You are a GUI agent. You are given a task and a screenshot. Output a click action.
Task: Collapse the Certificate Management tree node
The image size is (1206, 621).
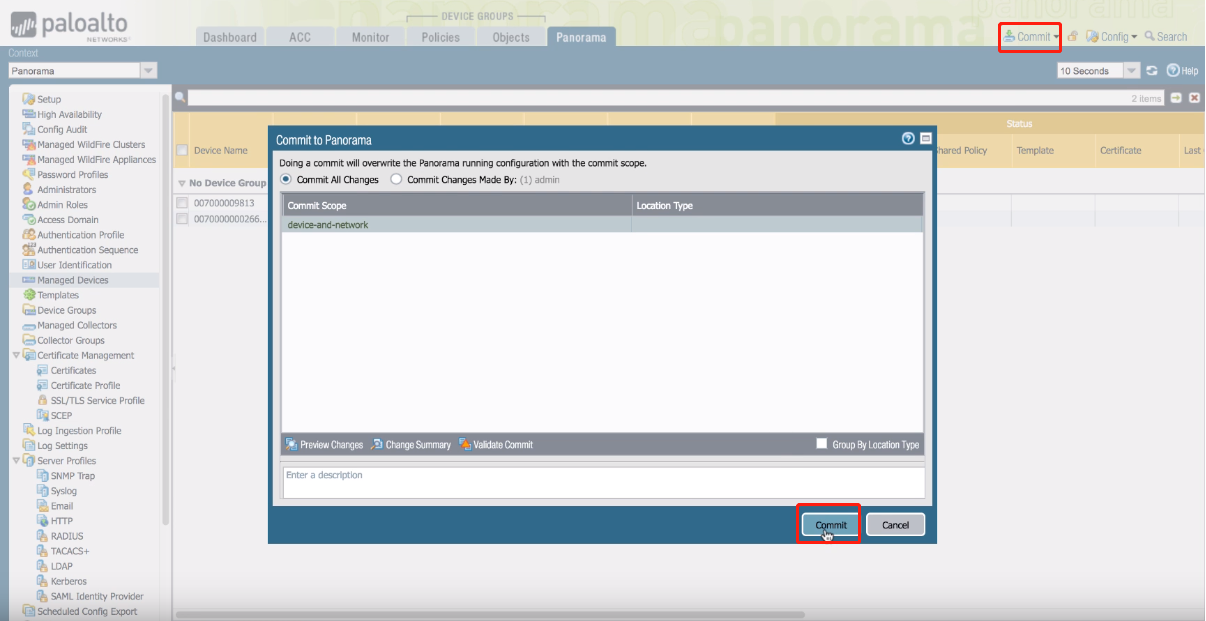(x=16, y=355)
